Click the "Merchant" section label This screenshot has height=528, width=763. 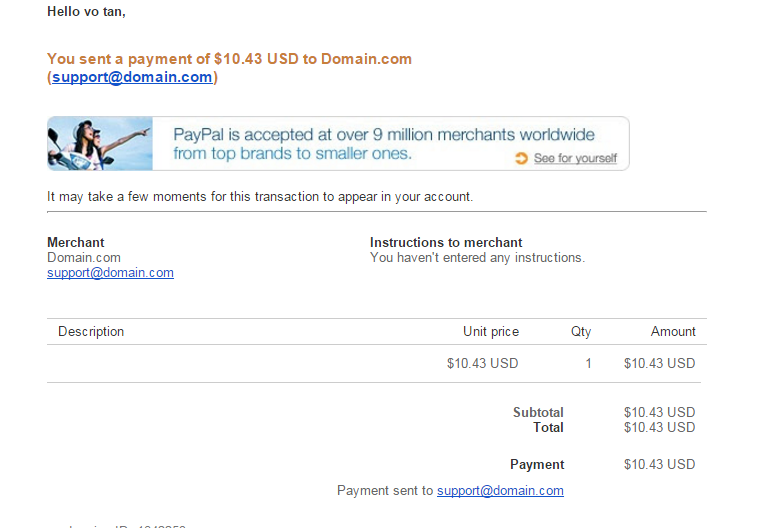click(76, 242)
